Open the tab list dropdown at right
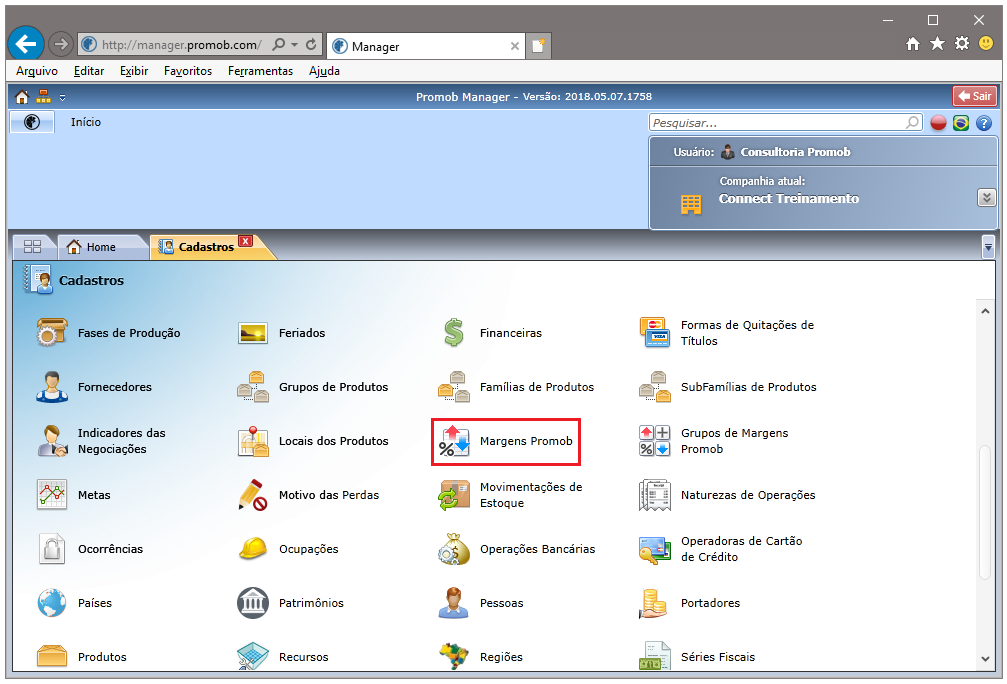Viewport: 1007px width, 684px height. pyautogui.click(x=988, y=247)
